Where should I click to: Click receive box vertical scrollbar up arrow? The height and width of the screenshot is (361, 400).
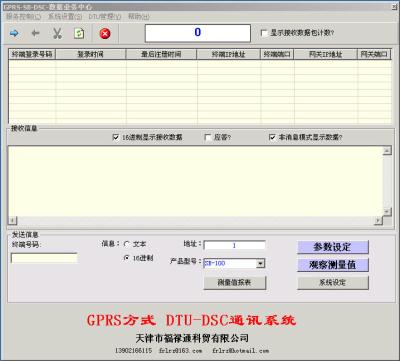387,151
